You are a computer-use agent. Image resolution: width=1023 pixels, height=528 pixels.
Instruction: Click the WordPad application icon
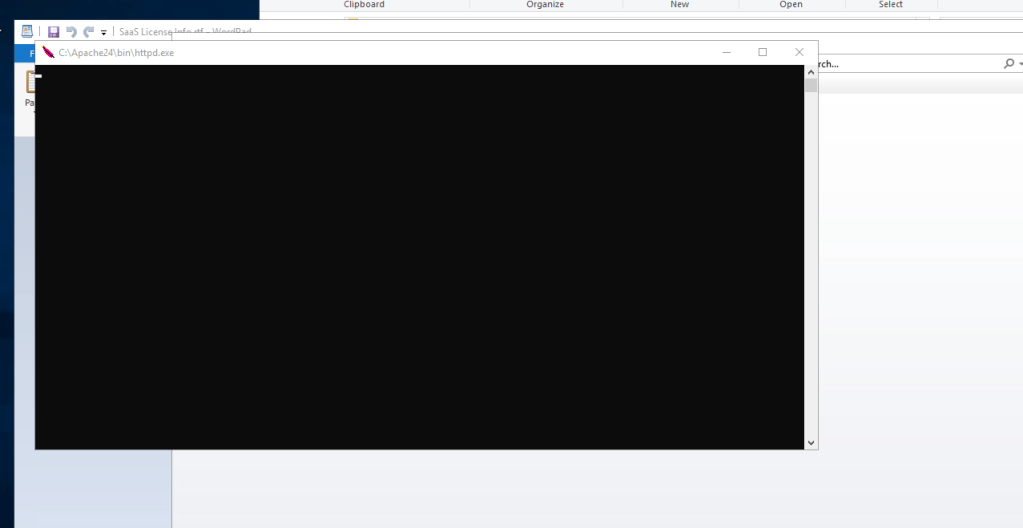click(x=27, y=32)
